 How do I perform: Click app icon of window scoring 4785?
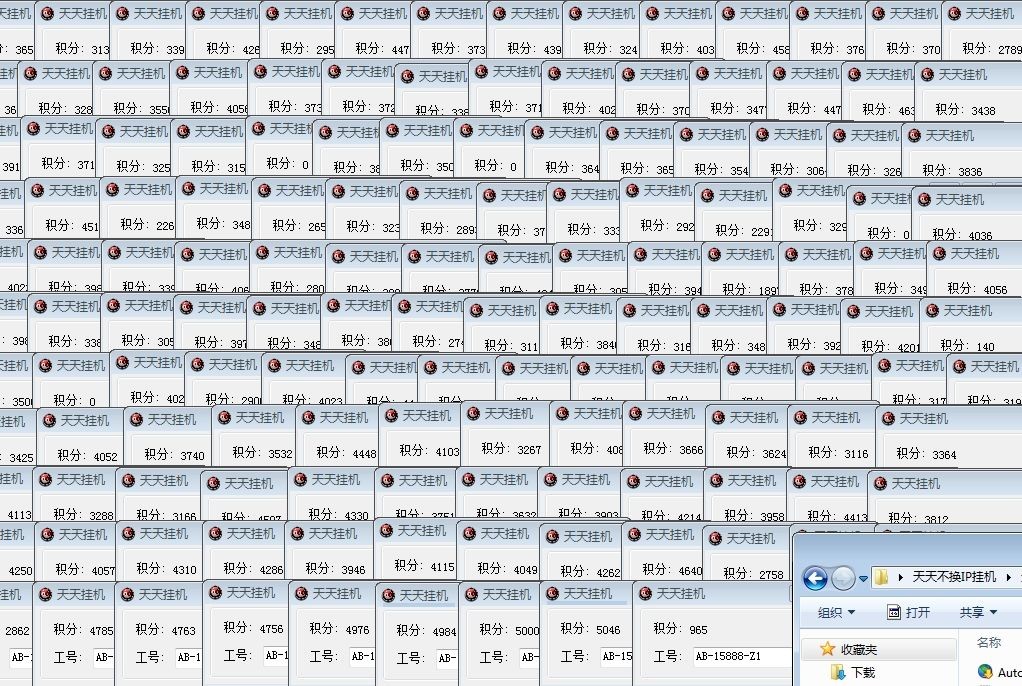[45, 594]
